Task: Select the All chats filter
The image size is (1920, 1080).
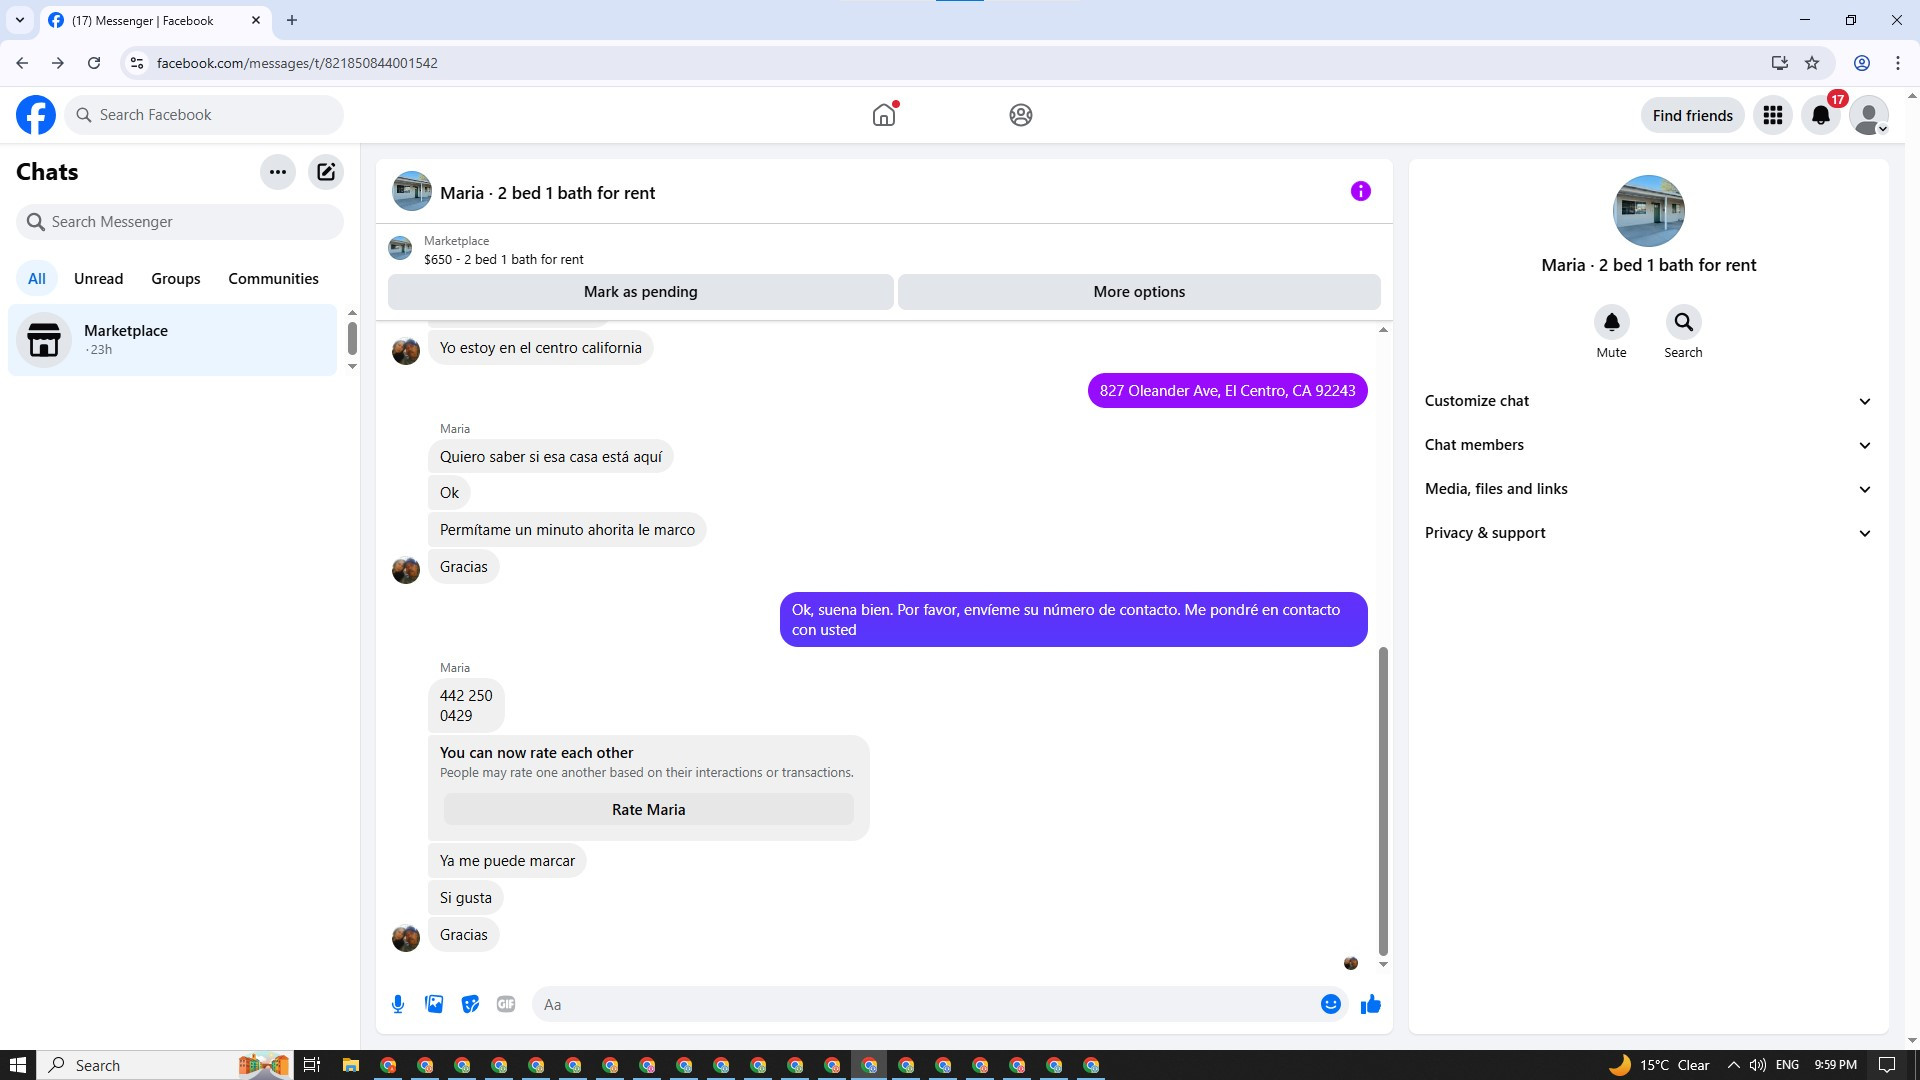Action: 37,279
